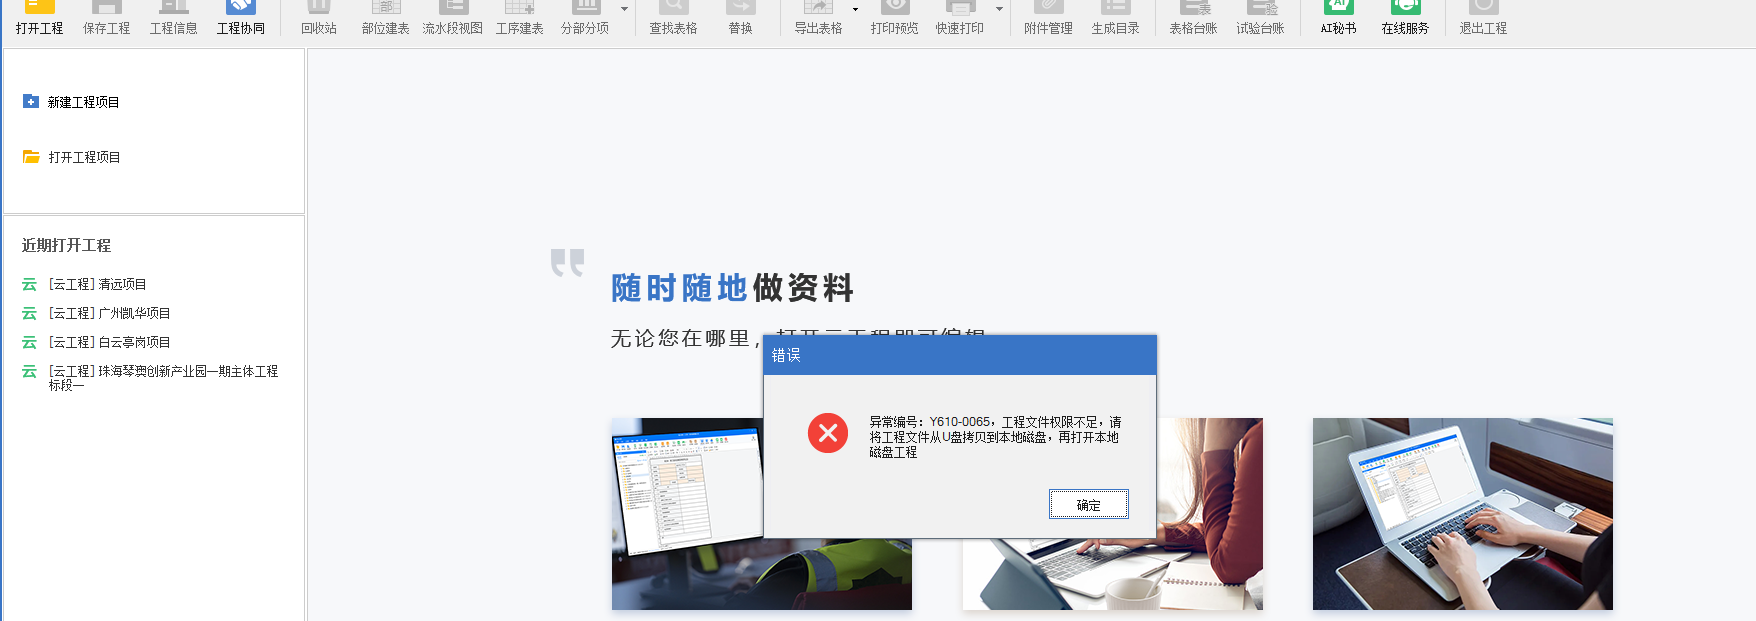Image resolution: width=1756 pixels, height=621 pixels.
Task: Click the 生成目录 toolbar item
Action: pyautogui.click(x=1115, y=17)
